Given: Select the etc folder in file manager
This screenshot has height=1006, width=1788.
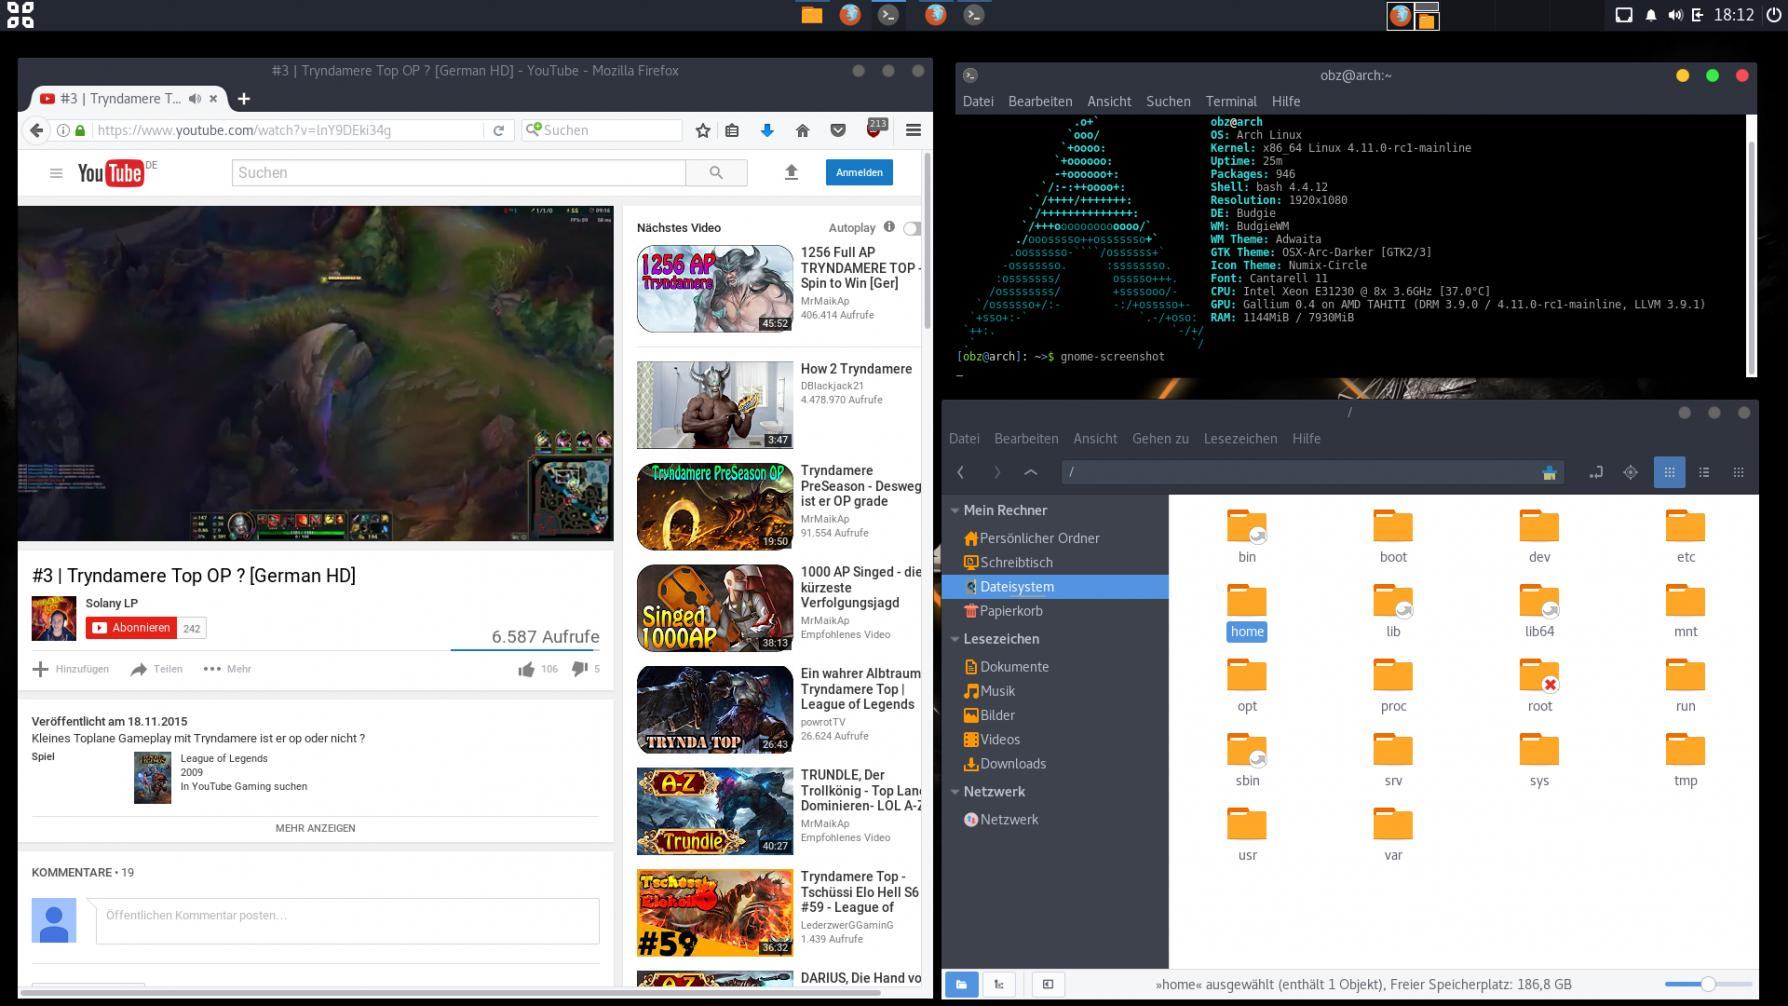Looking at the screenshot, I should pos(1685,537).
